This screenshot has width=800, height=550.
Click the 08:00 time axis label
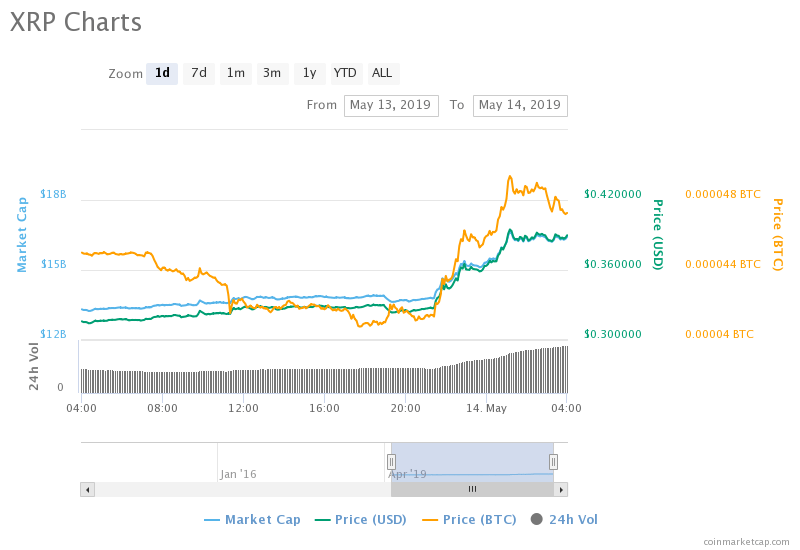[x=162, y=408]
